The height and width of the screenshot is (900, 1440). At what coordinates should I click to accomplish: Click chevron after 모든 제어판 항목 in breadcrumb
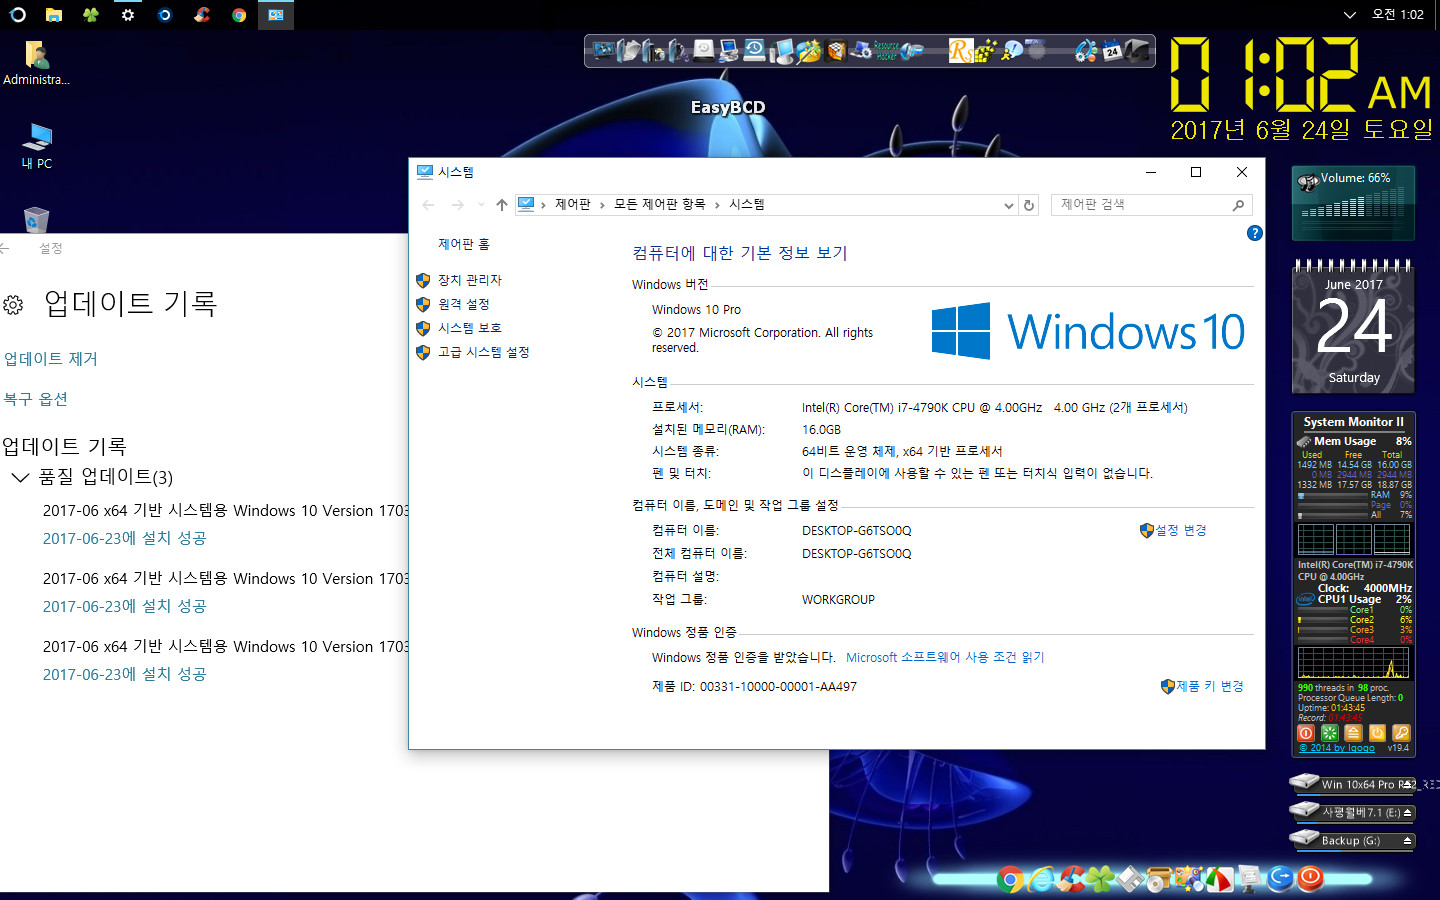717,205
